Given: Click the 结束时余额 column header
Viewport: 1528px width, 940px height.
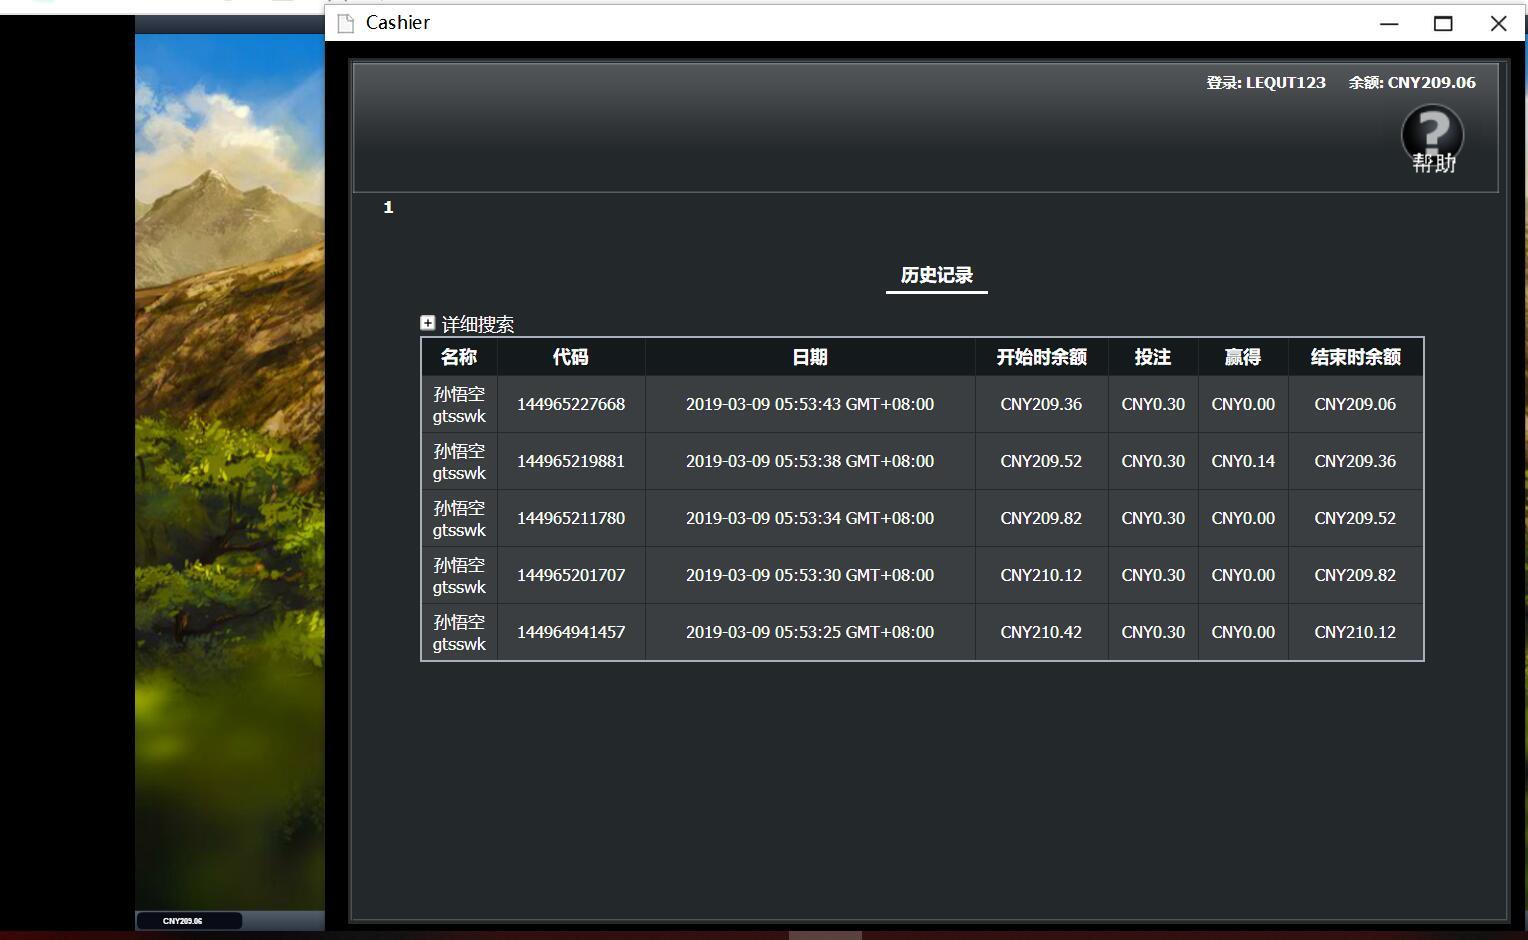Looking at the screenshot, I should 1355,357.
